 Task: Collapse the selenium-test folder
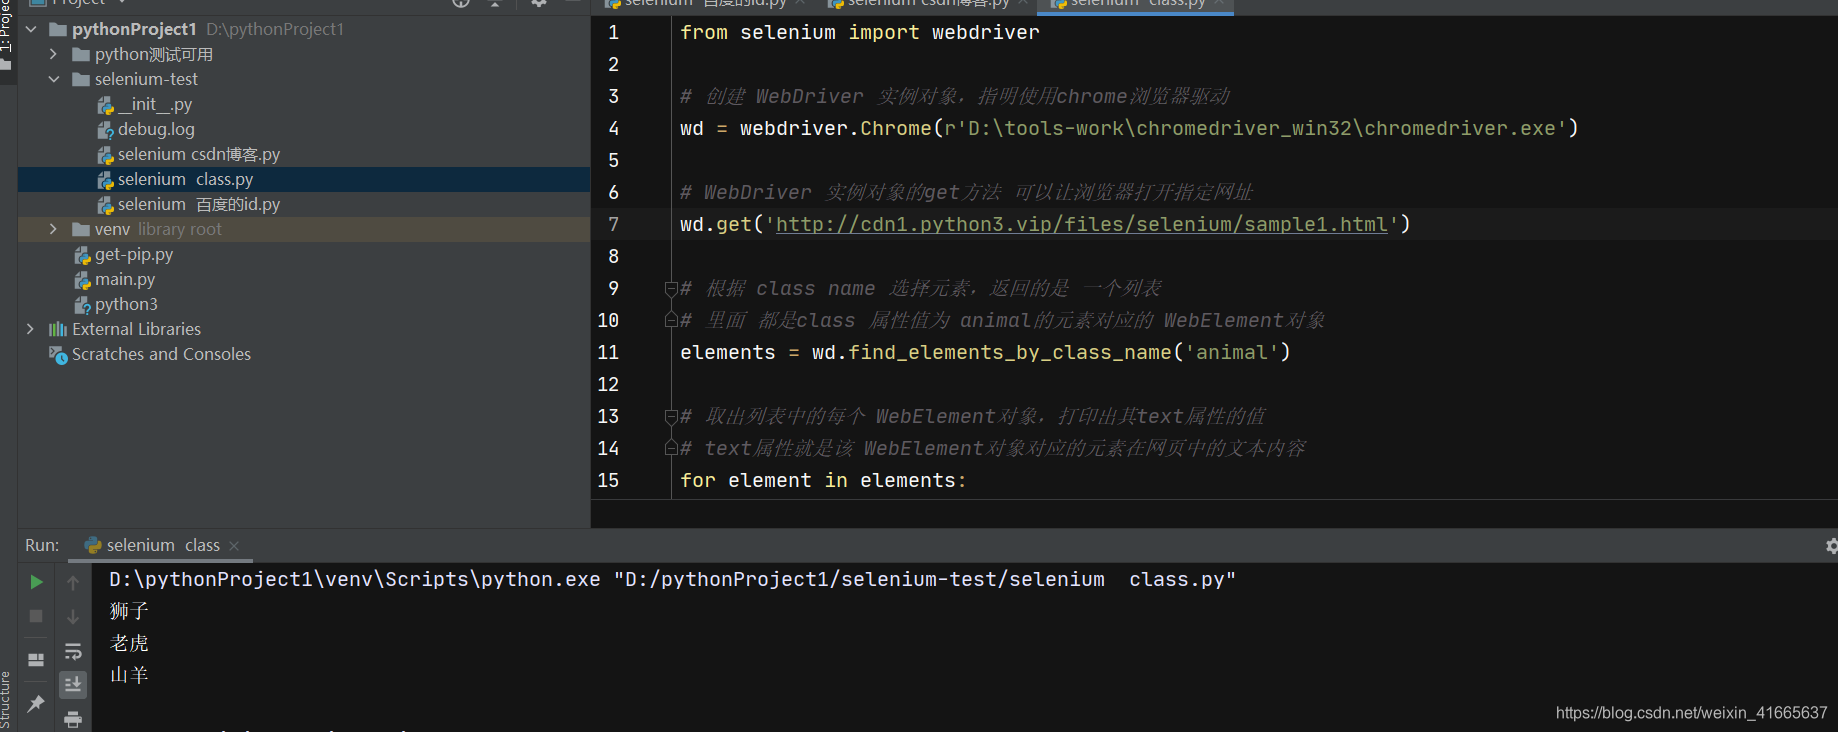pos(54,79)
